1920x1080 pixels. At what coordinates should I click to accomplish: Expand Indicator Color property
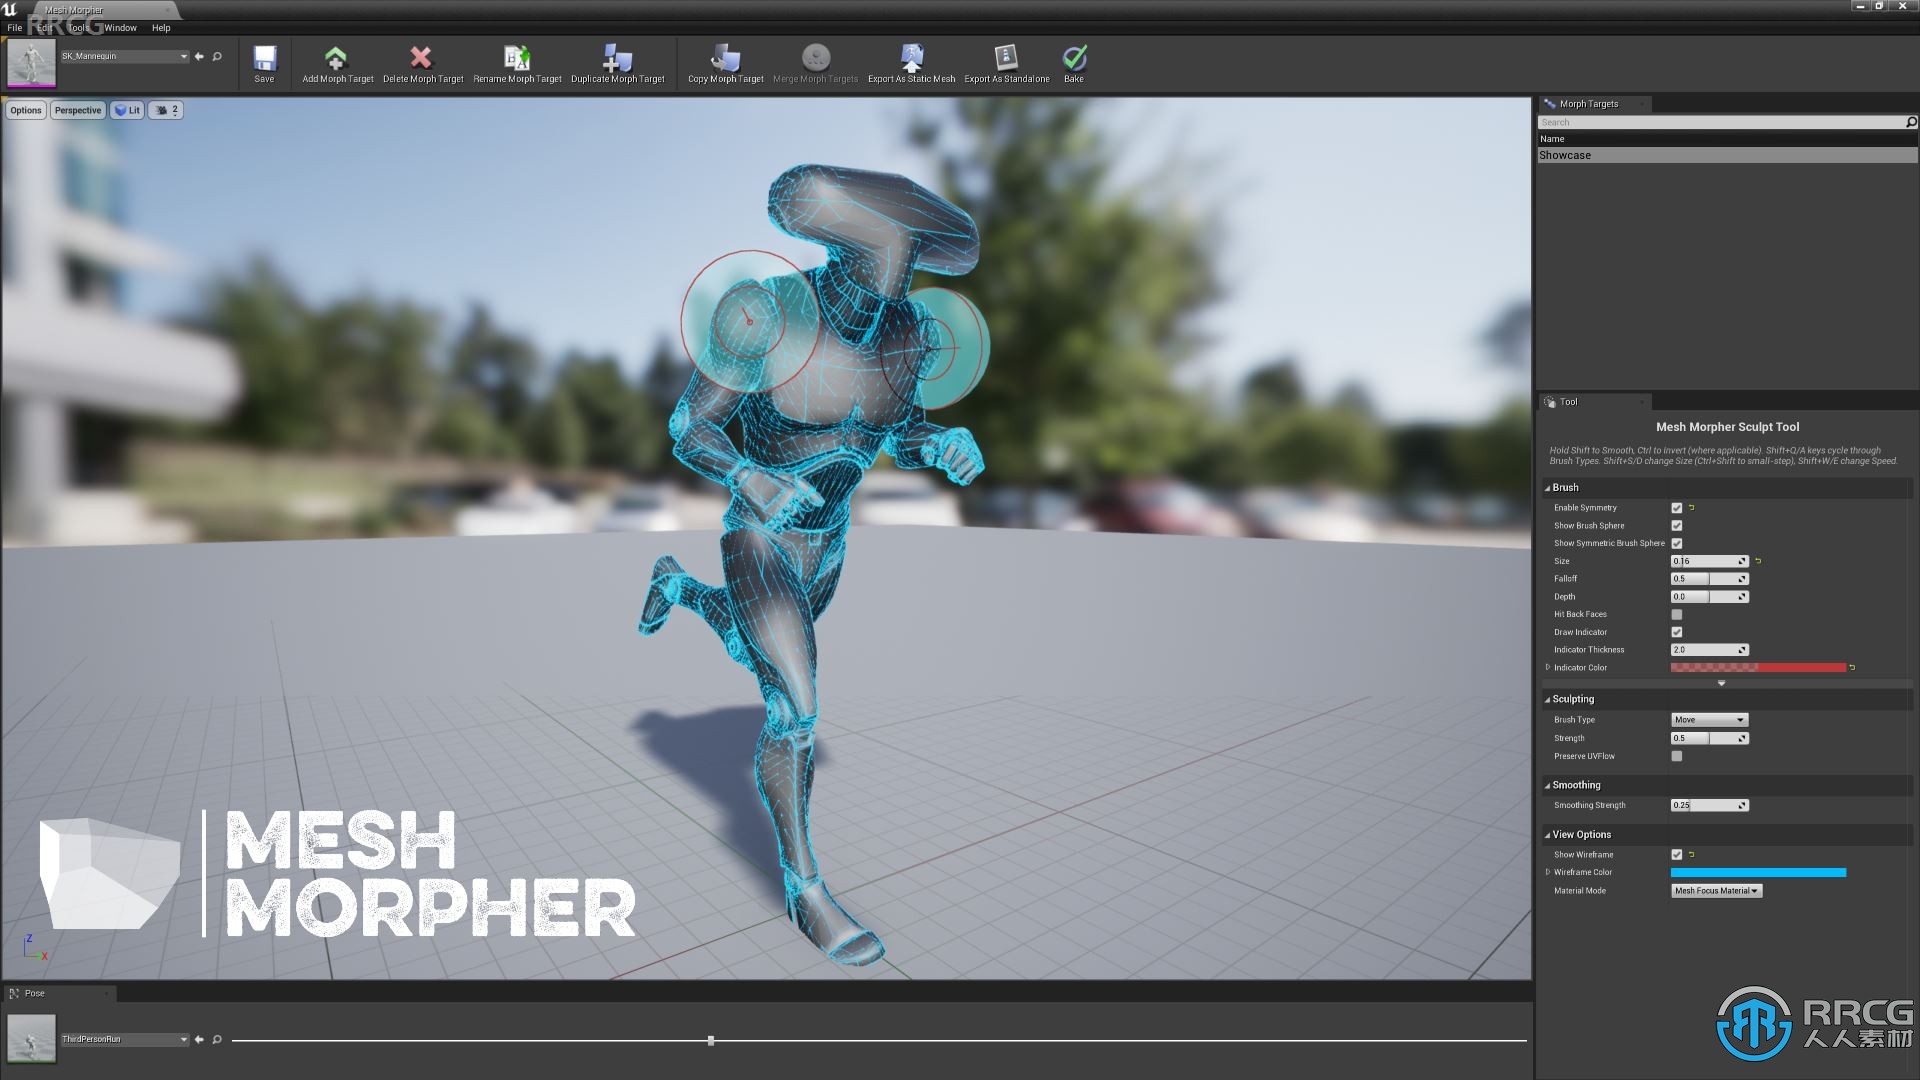tap(1548, 667)
